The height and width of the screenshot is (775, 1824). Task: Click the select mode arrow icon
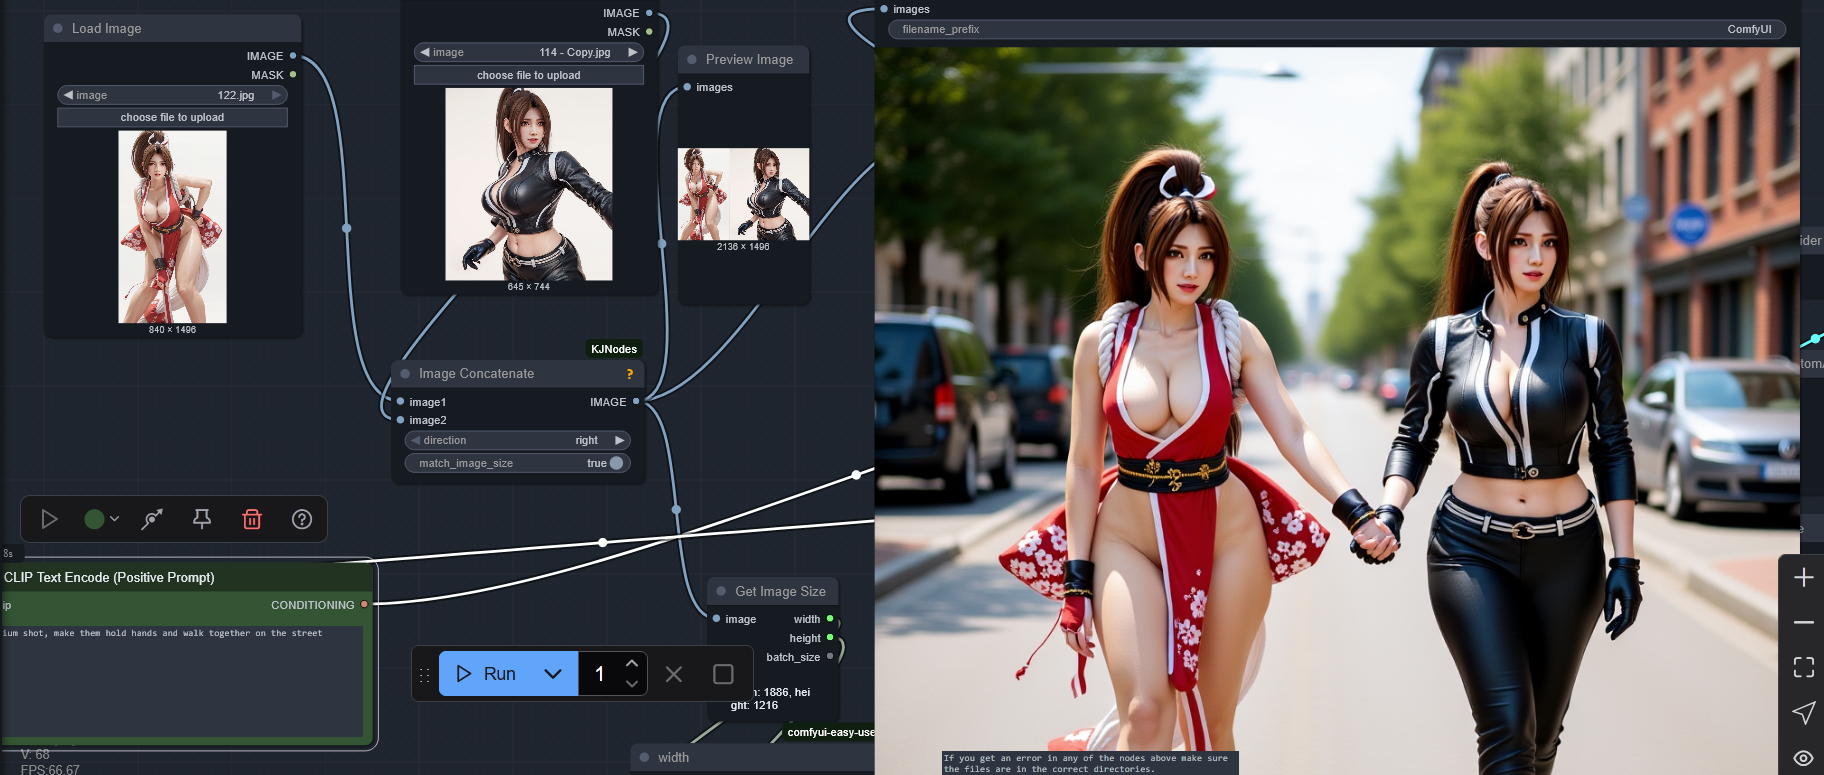pyautogui.click(x=1804, y=712)
